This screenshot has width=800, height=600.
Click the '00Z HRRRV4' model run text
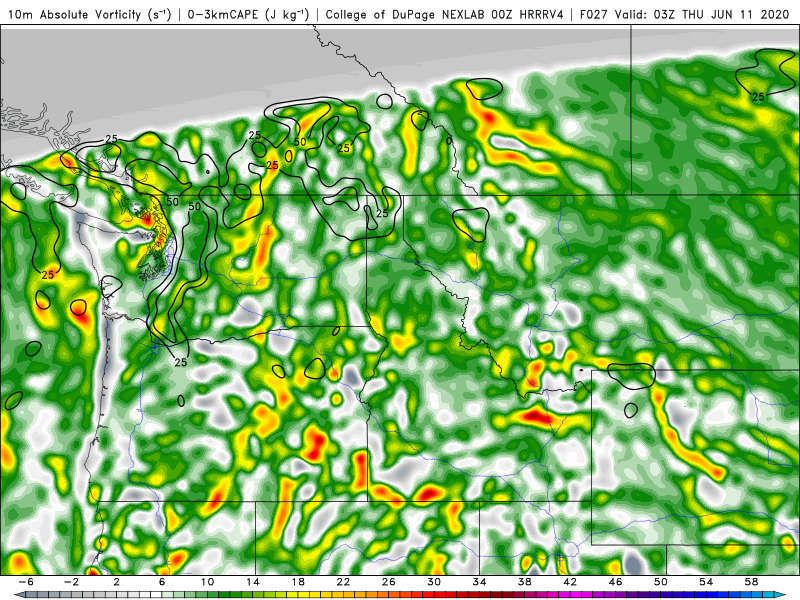[x=527, y=14]
